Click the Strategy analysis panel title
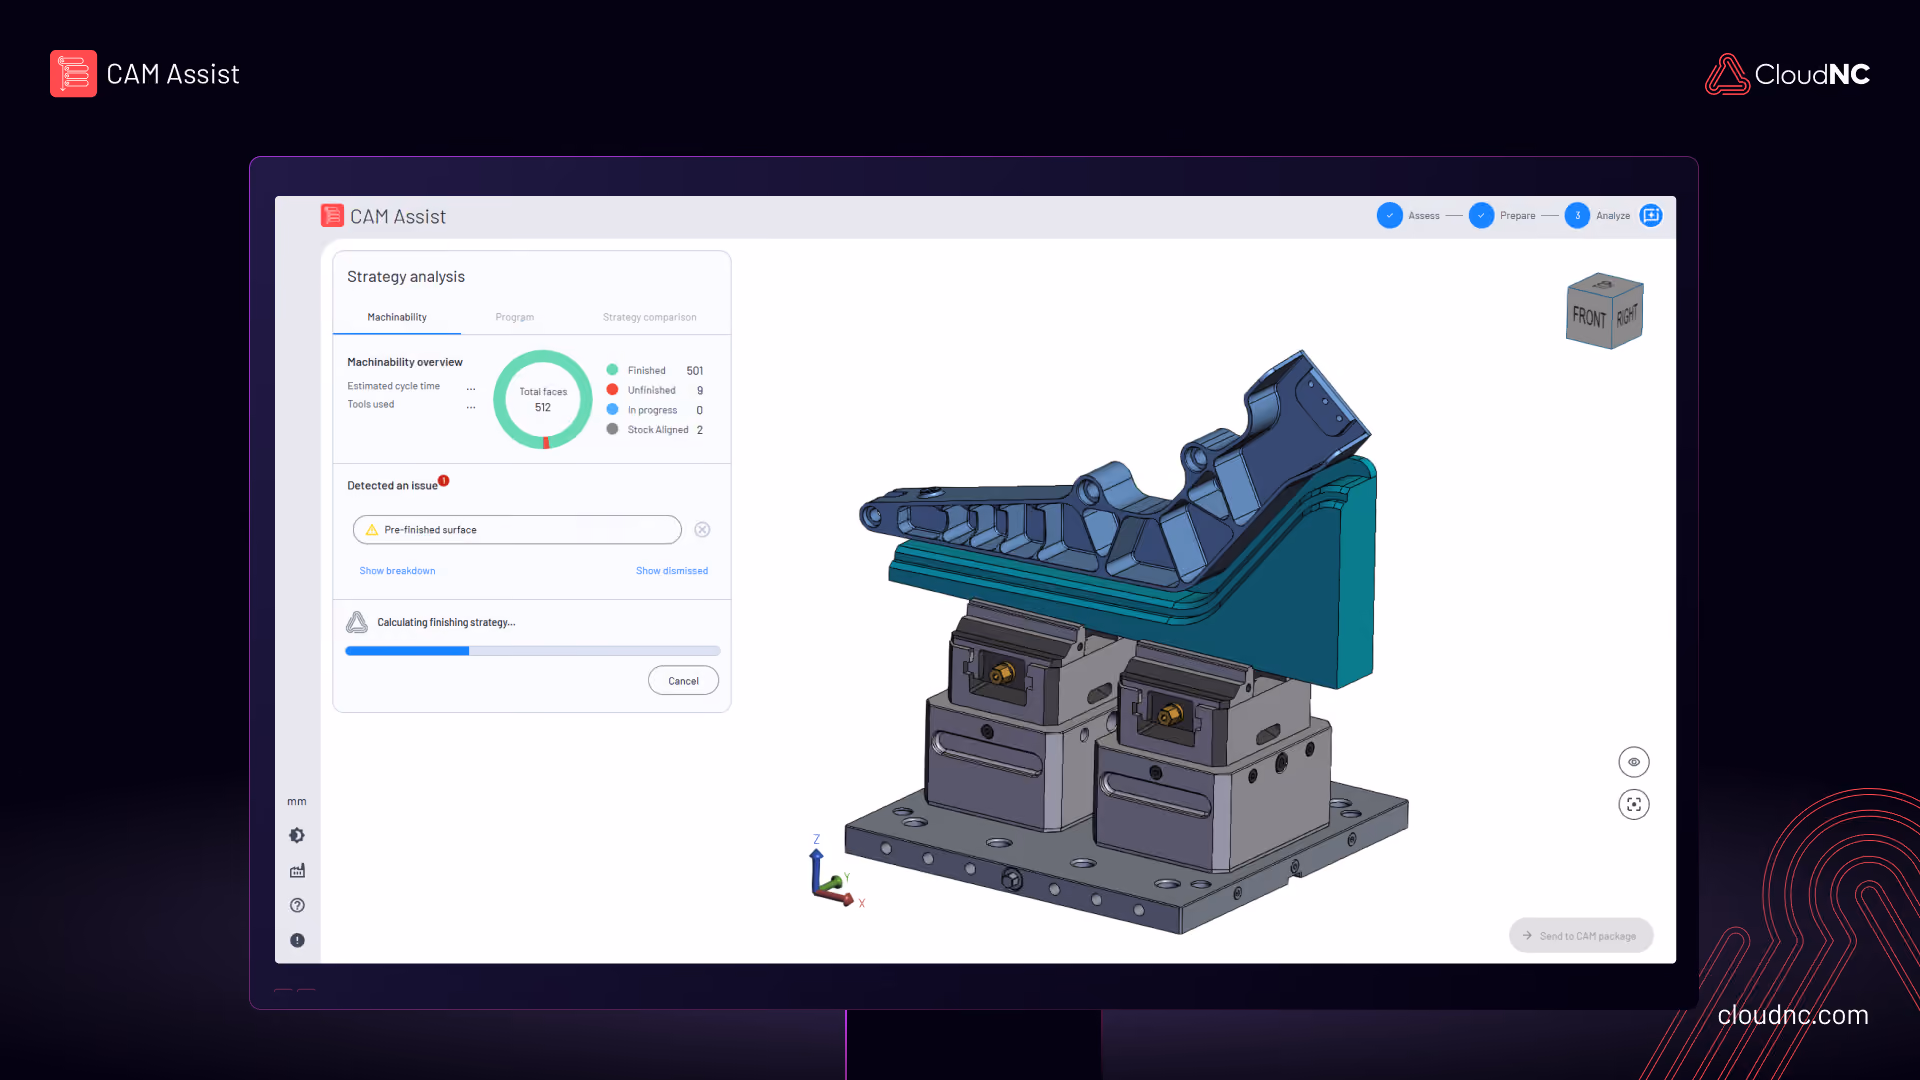The width and height of the screenshot is (1920, 1080). 406,277
